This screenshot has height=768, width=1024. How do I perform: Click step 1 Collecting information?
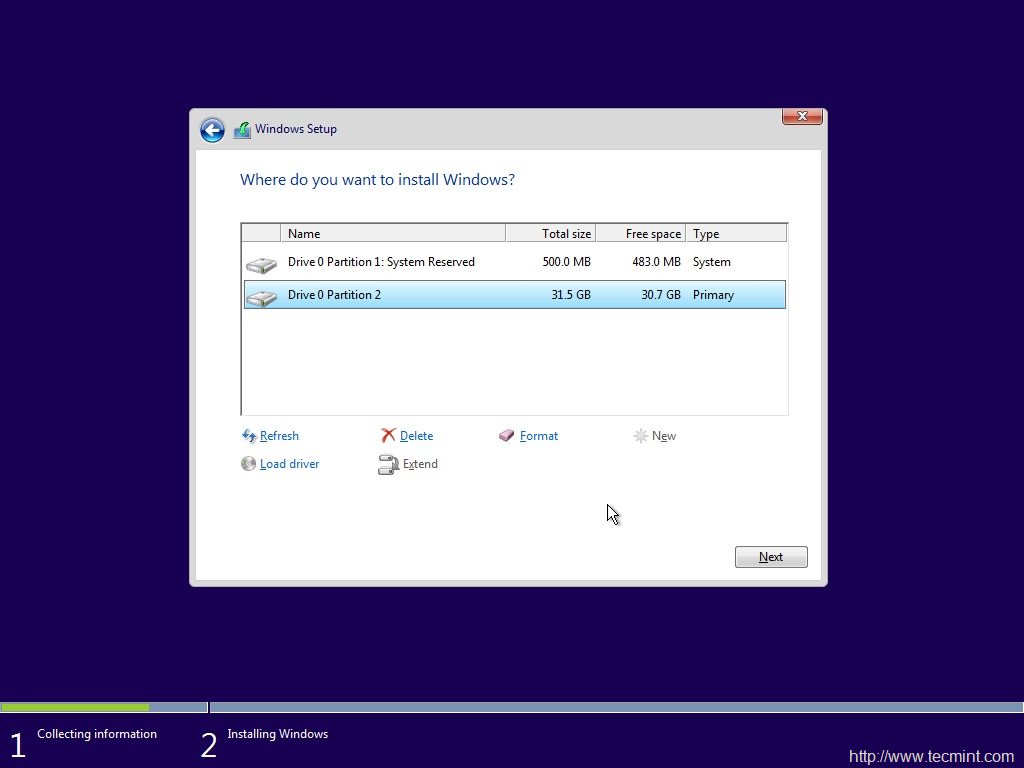coord(96,734)
